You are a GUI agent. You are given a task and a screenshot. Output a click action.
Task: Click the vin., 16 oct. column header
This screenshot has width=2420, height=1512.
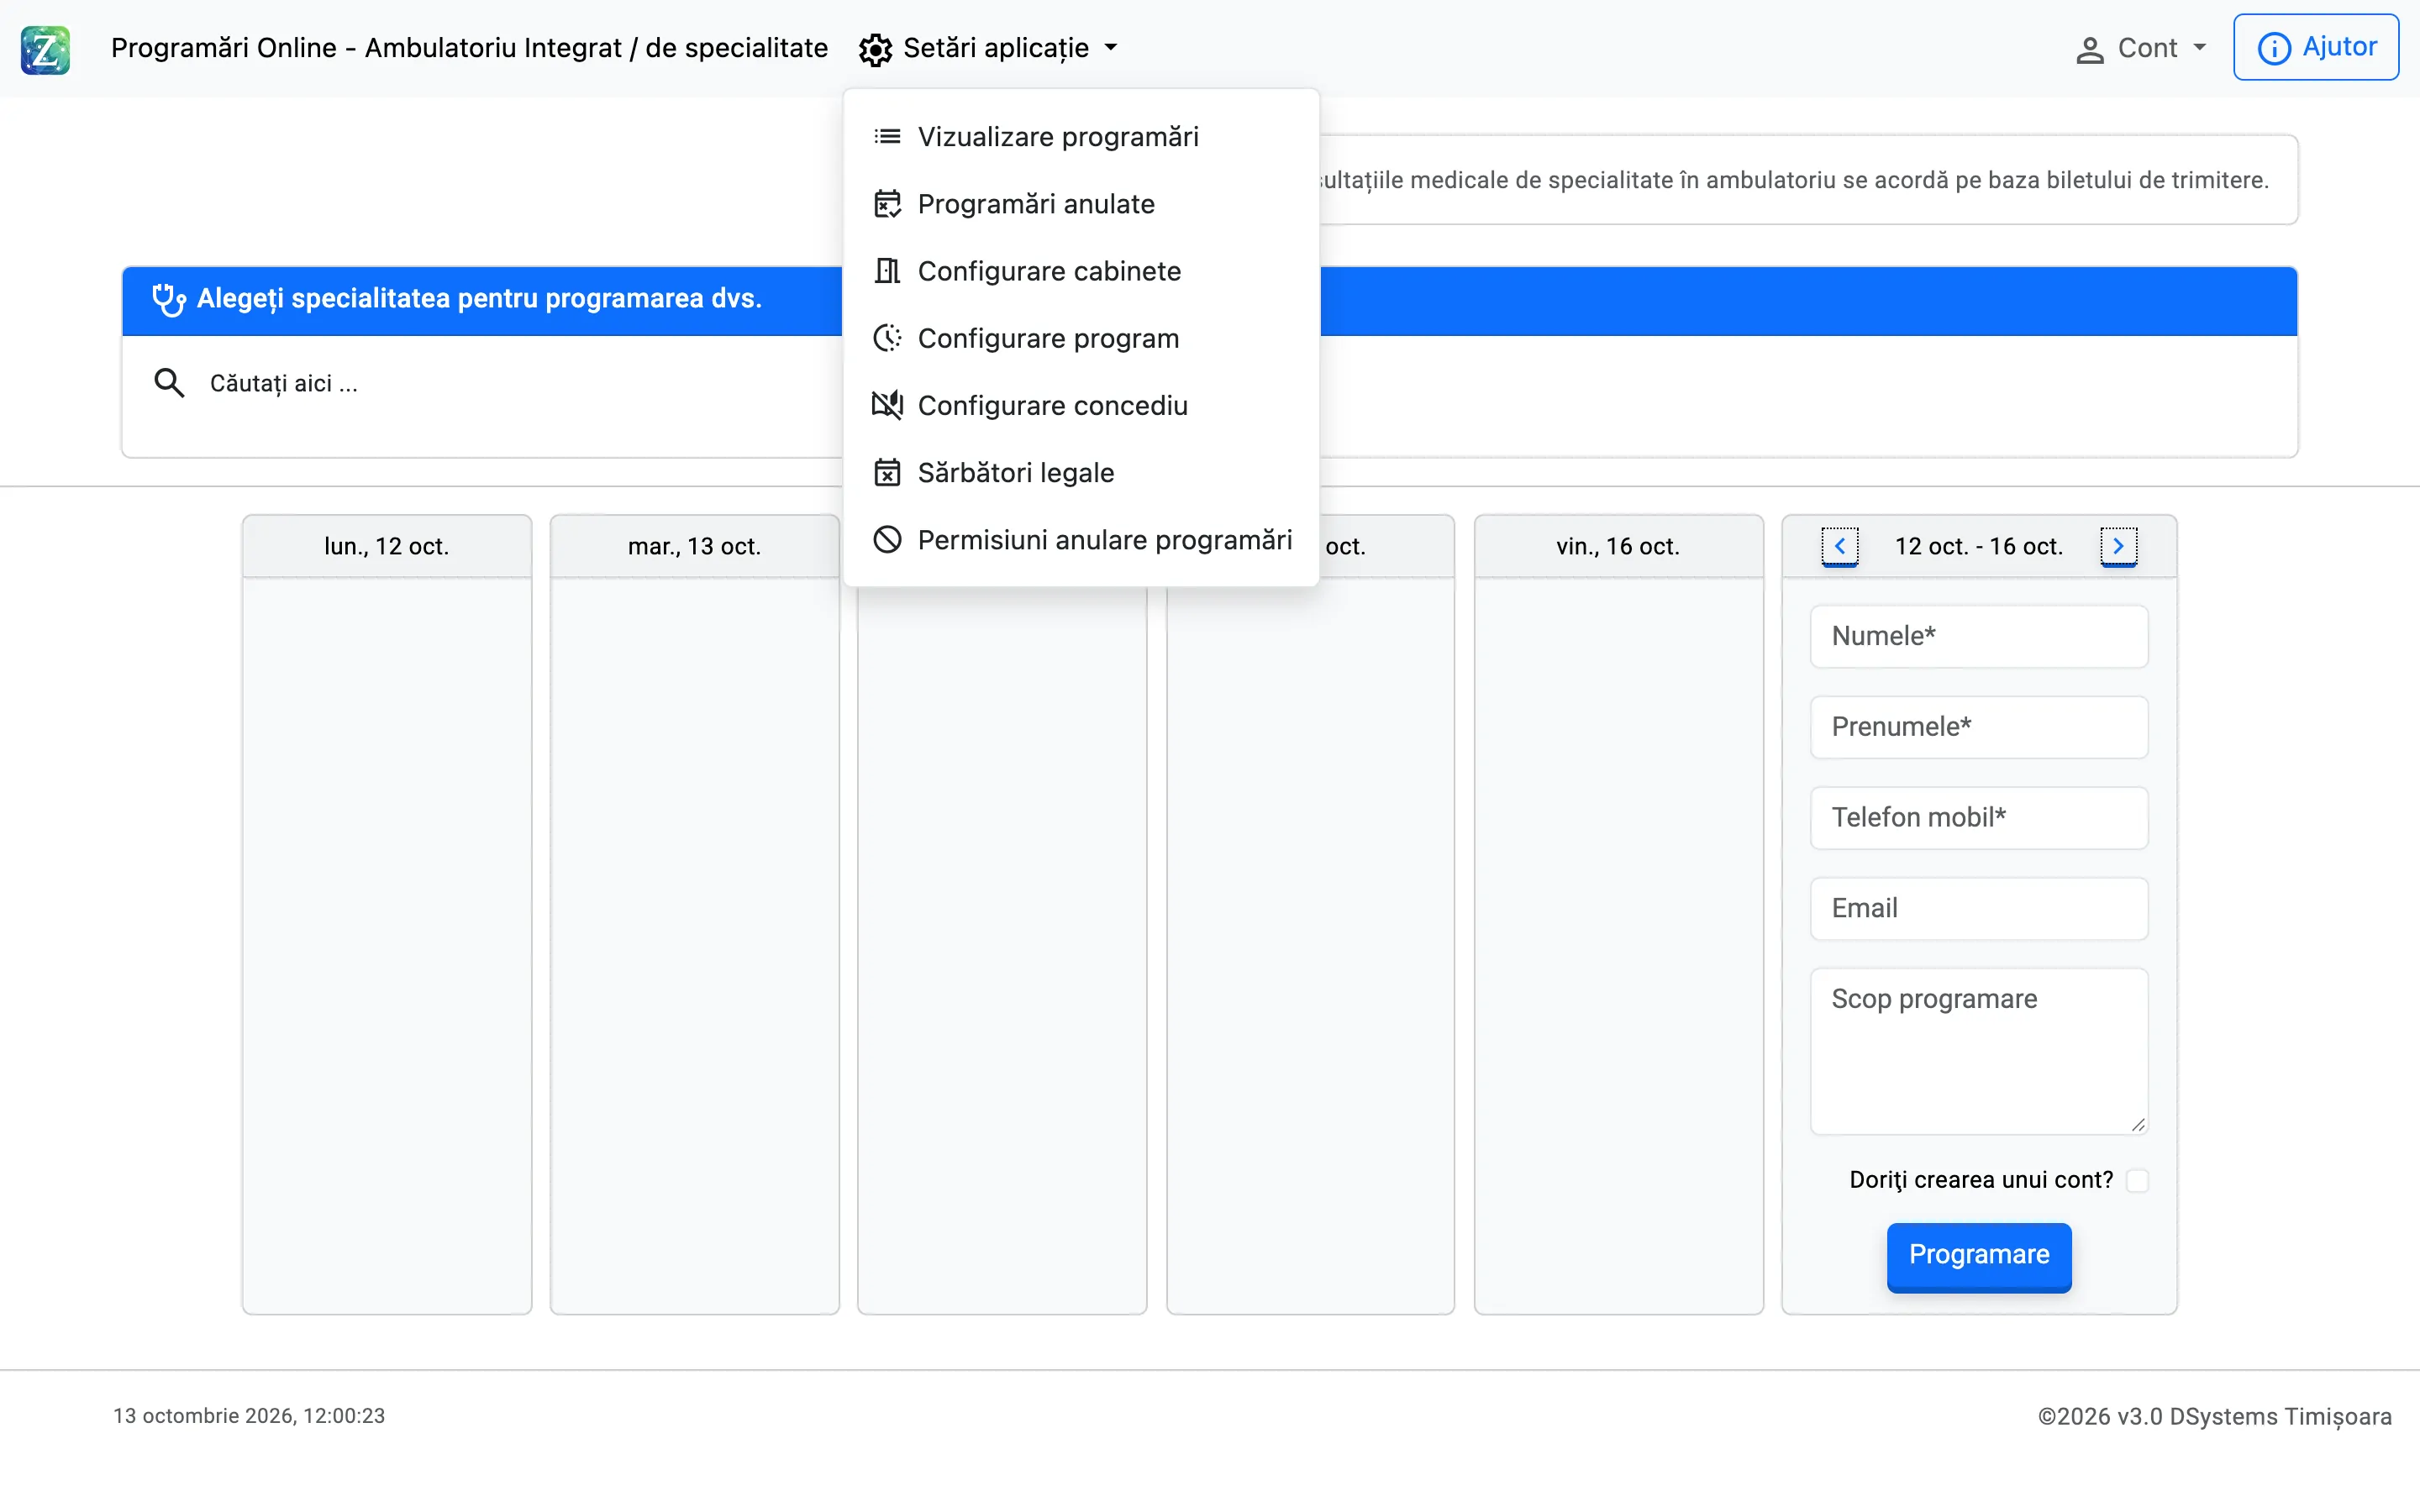1618,546
